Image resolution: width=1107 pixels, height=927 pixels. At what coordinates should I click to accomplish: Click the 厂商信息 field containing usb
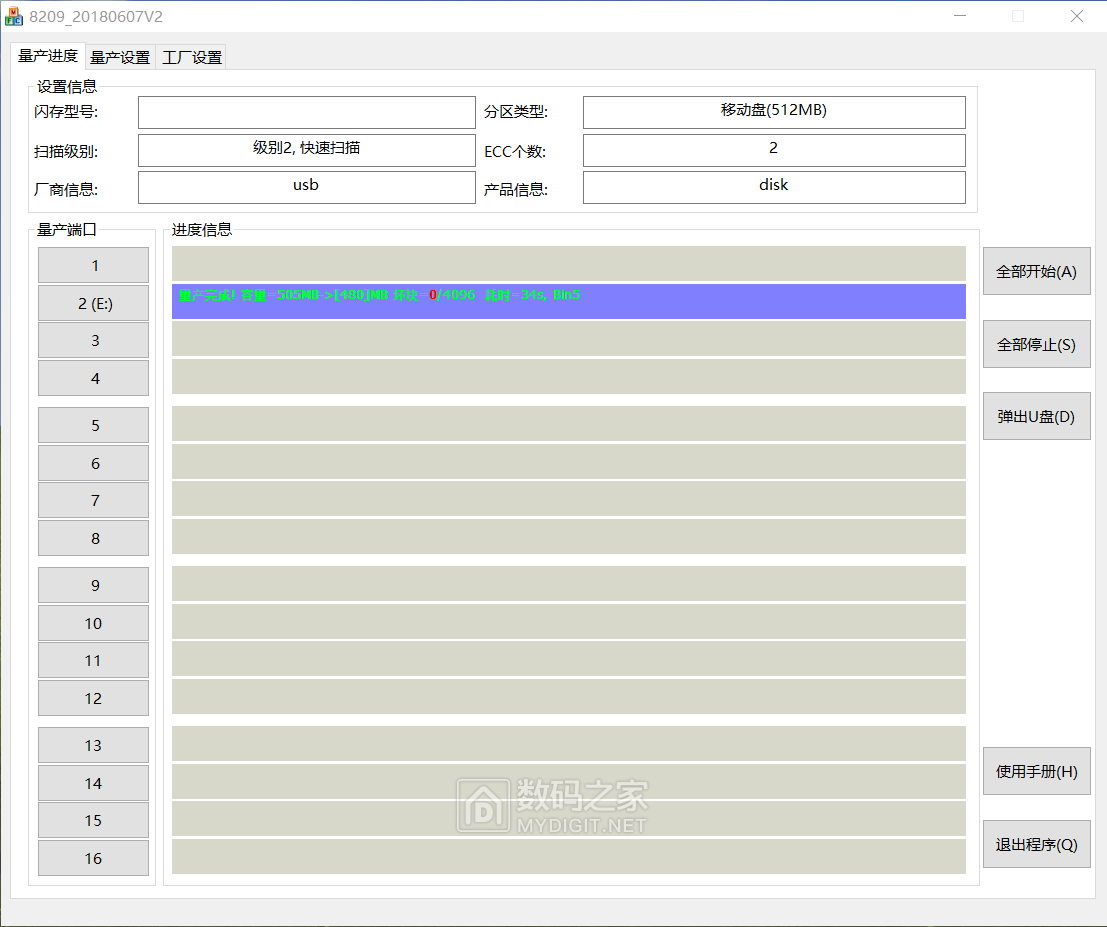[306, 186]
